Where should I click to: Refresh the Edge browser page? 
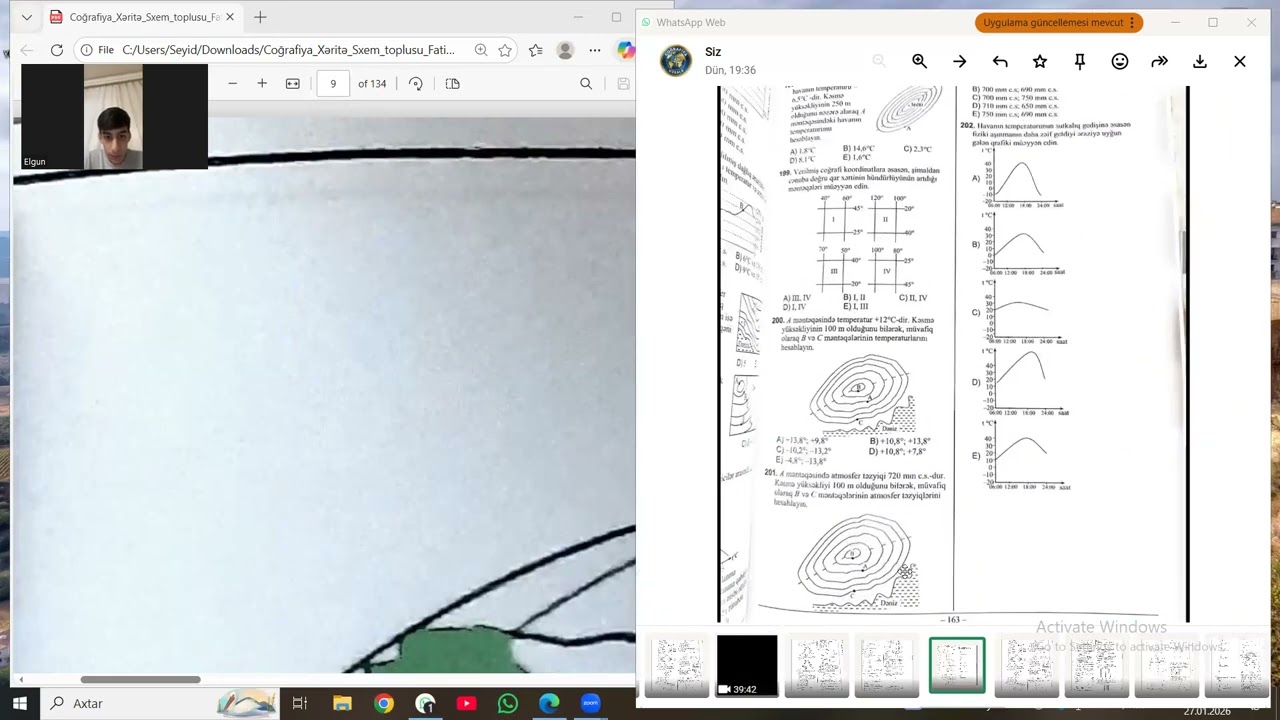pos(57,50)
